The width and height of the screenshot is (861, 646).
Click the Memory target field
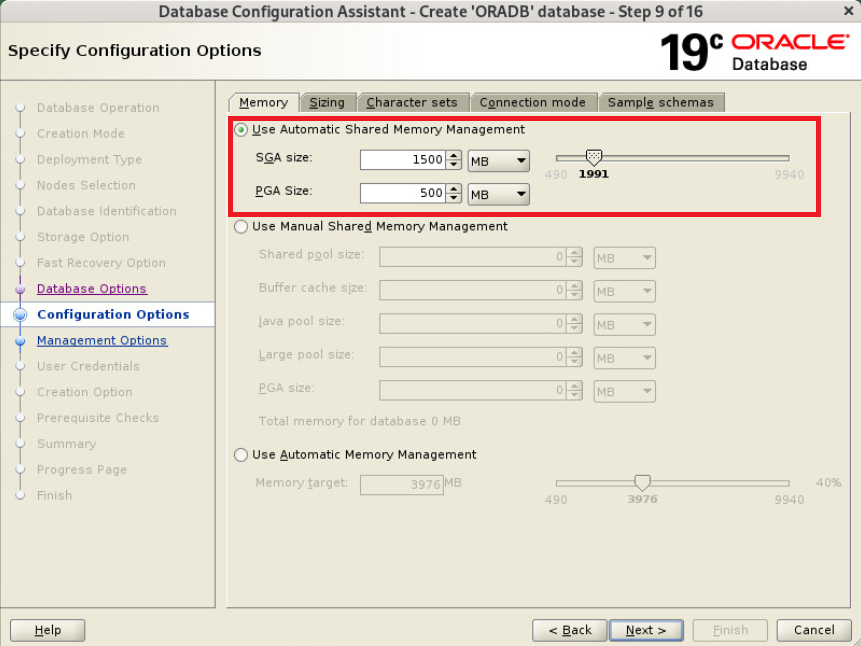tap(402, 484)
